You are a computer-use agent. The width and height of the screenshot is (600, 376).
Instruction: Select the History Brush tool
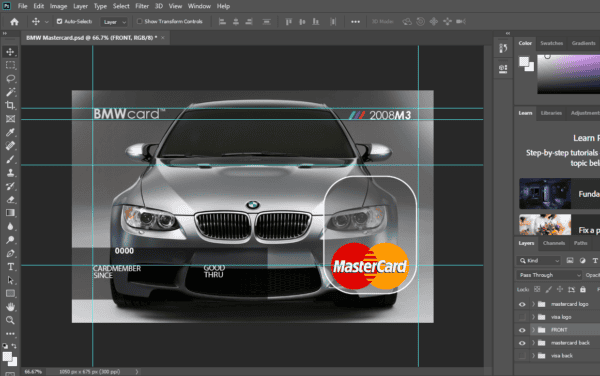[x=10, y=186]
